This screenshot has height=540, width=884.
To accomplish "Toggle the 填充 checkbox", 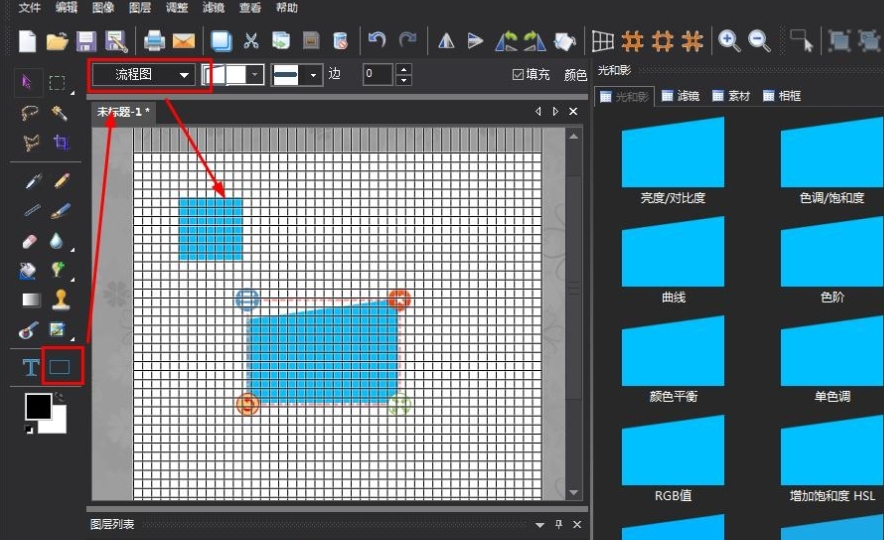I will tap(518, 74).
